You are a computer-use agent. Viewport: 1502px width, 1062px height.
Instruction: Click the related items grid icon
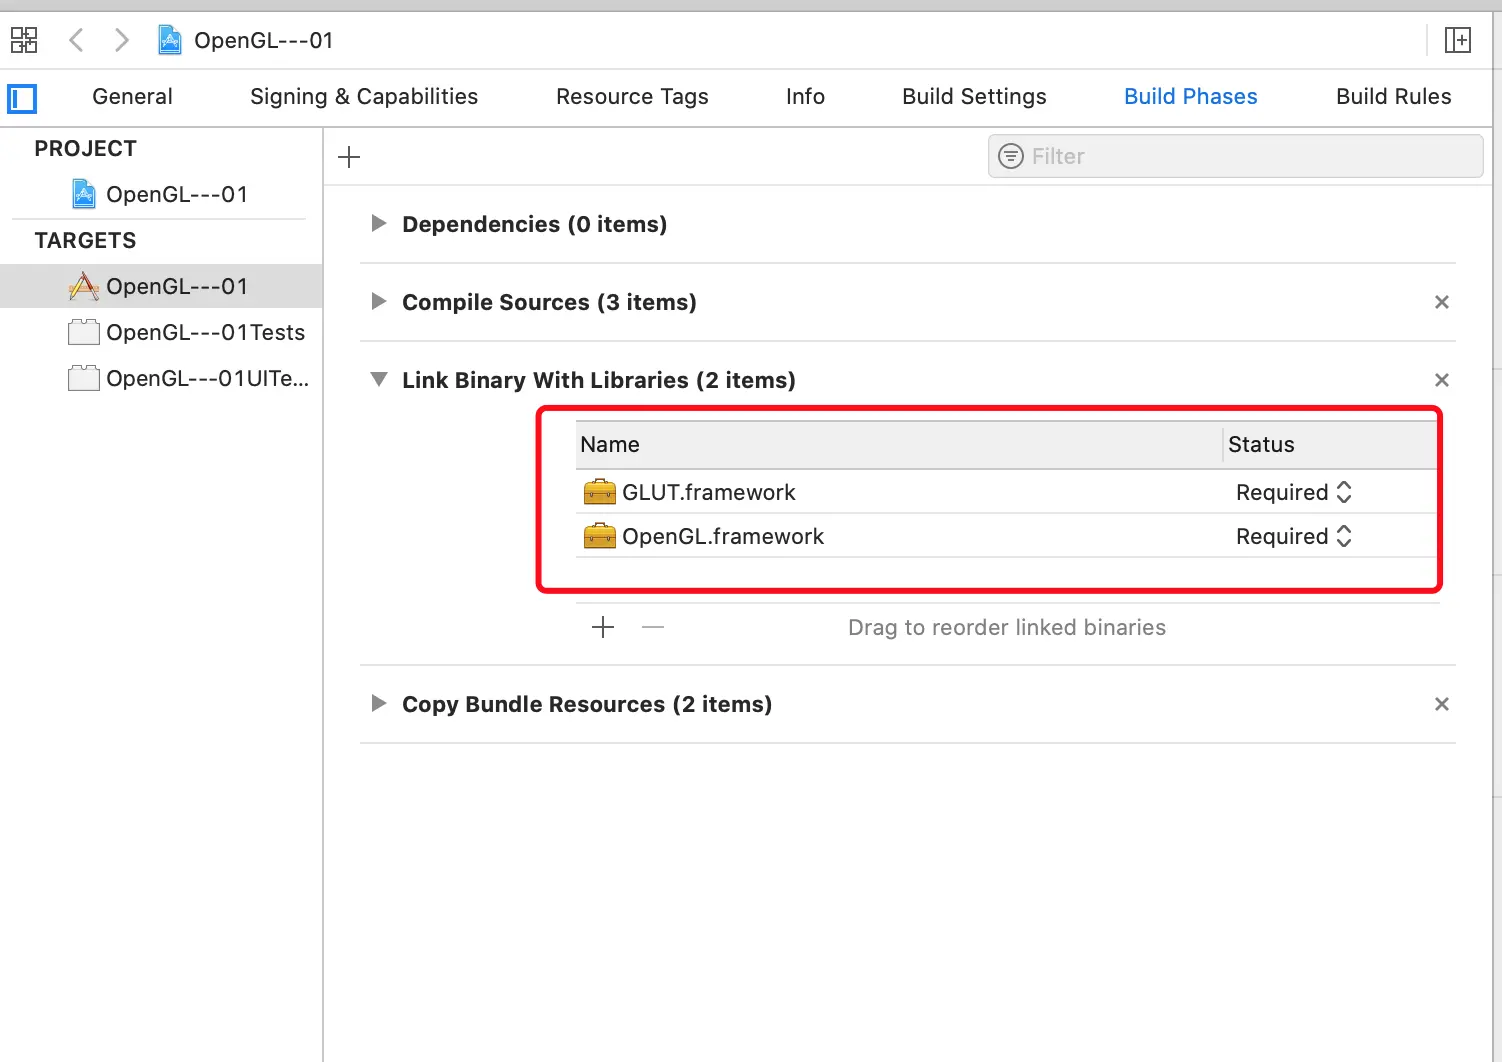pos(24,40)
